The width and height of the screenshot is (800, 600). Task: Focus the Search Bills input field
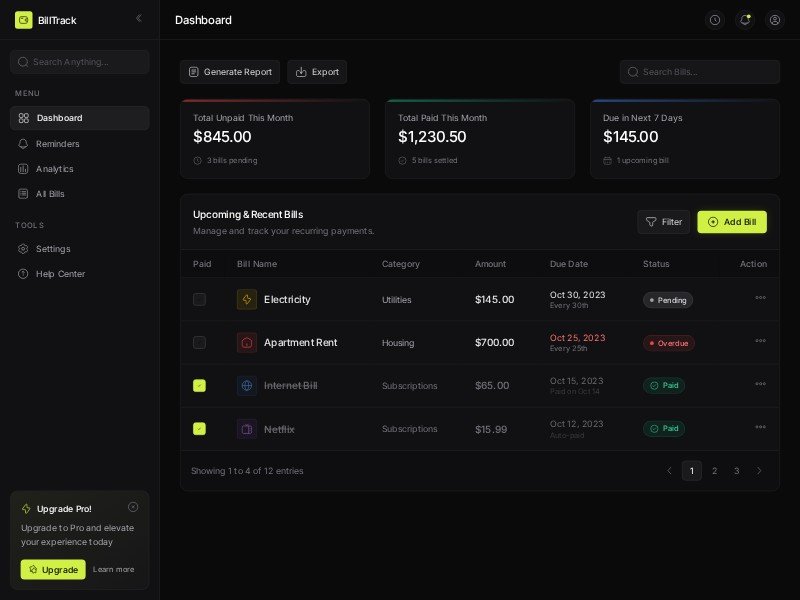pos(707,72)
